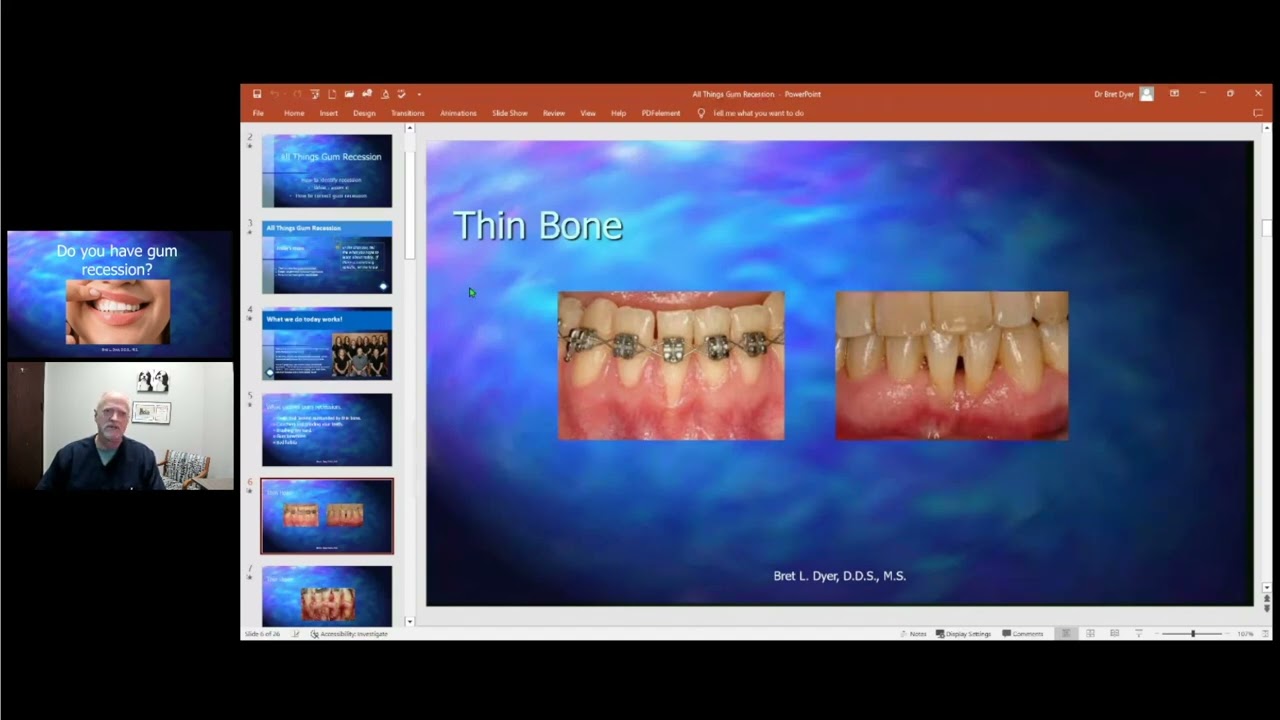Click the Save icon in title bar

(x=257, y=94)
